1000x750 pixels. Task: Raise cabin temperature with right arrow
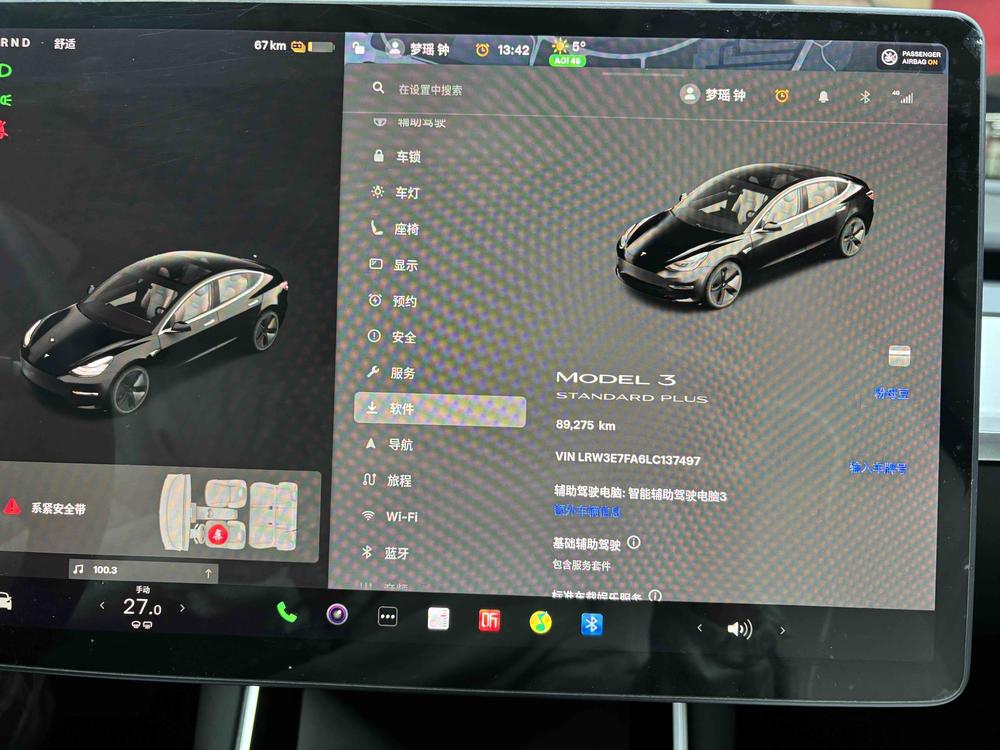[182, 608]
